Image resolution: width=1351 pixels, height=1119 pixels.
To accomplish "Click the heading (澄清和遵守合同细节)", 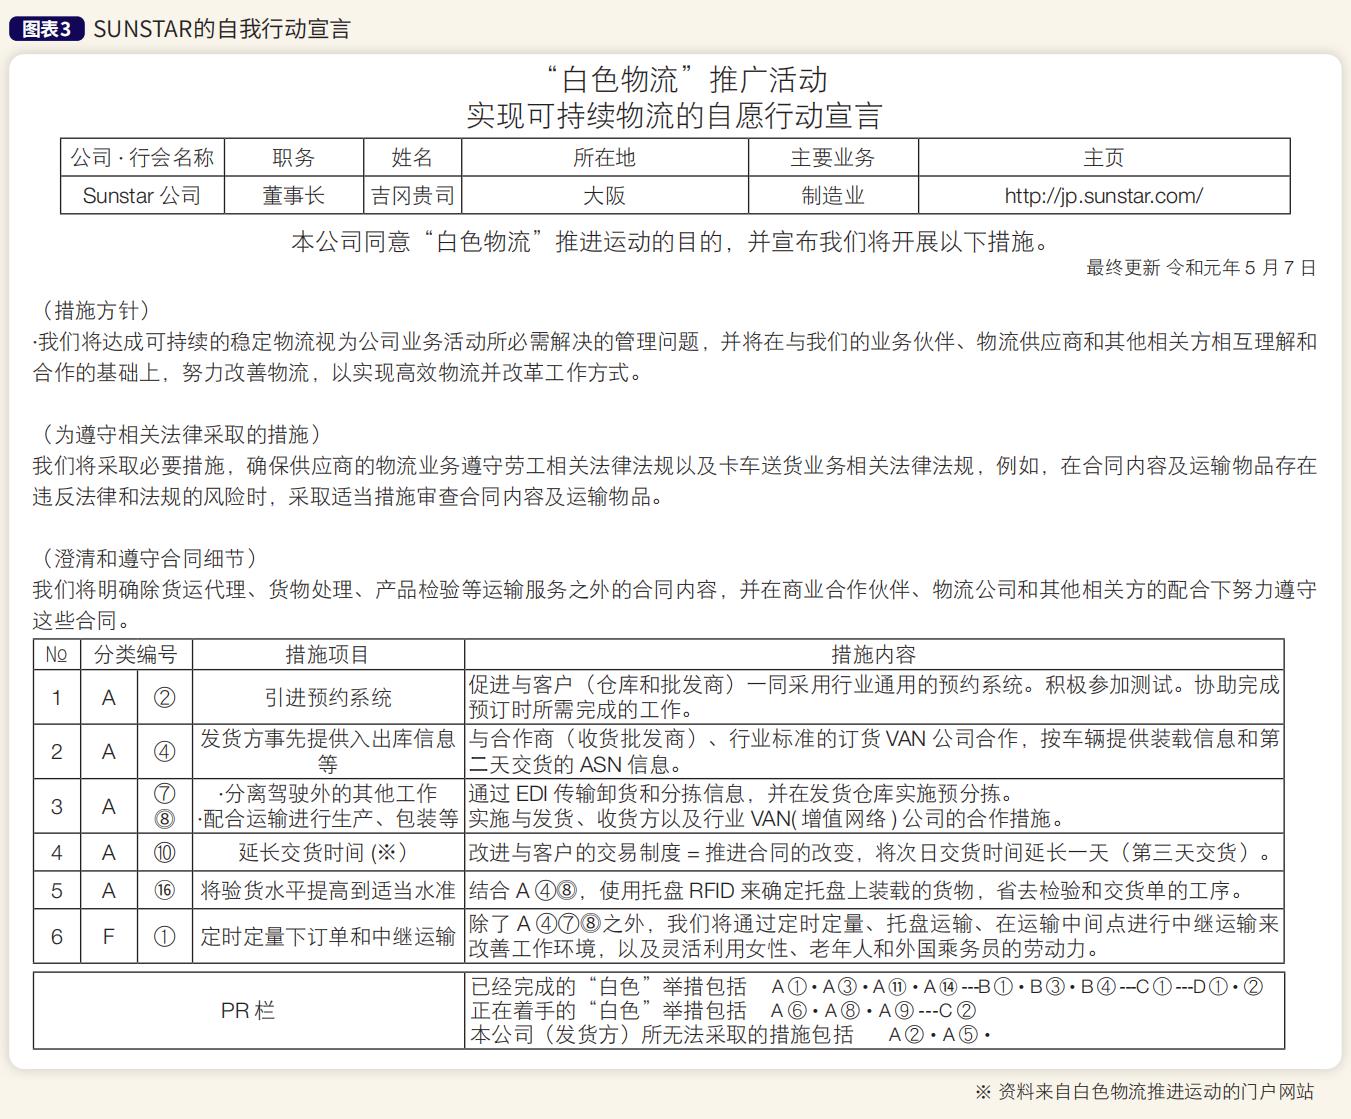I will 150,559.
